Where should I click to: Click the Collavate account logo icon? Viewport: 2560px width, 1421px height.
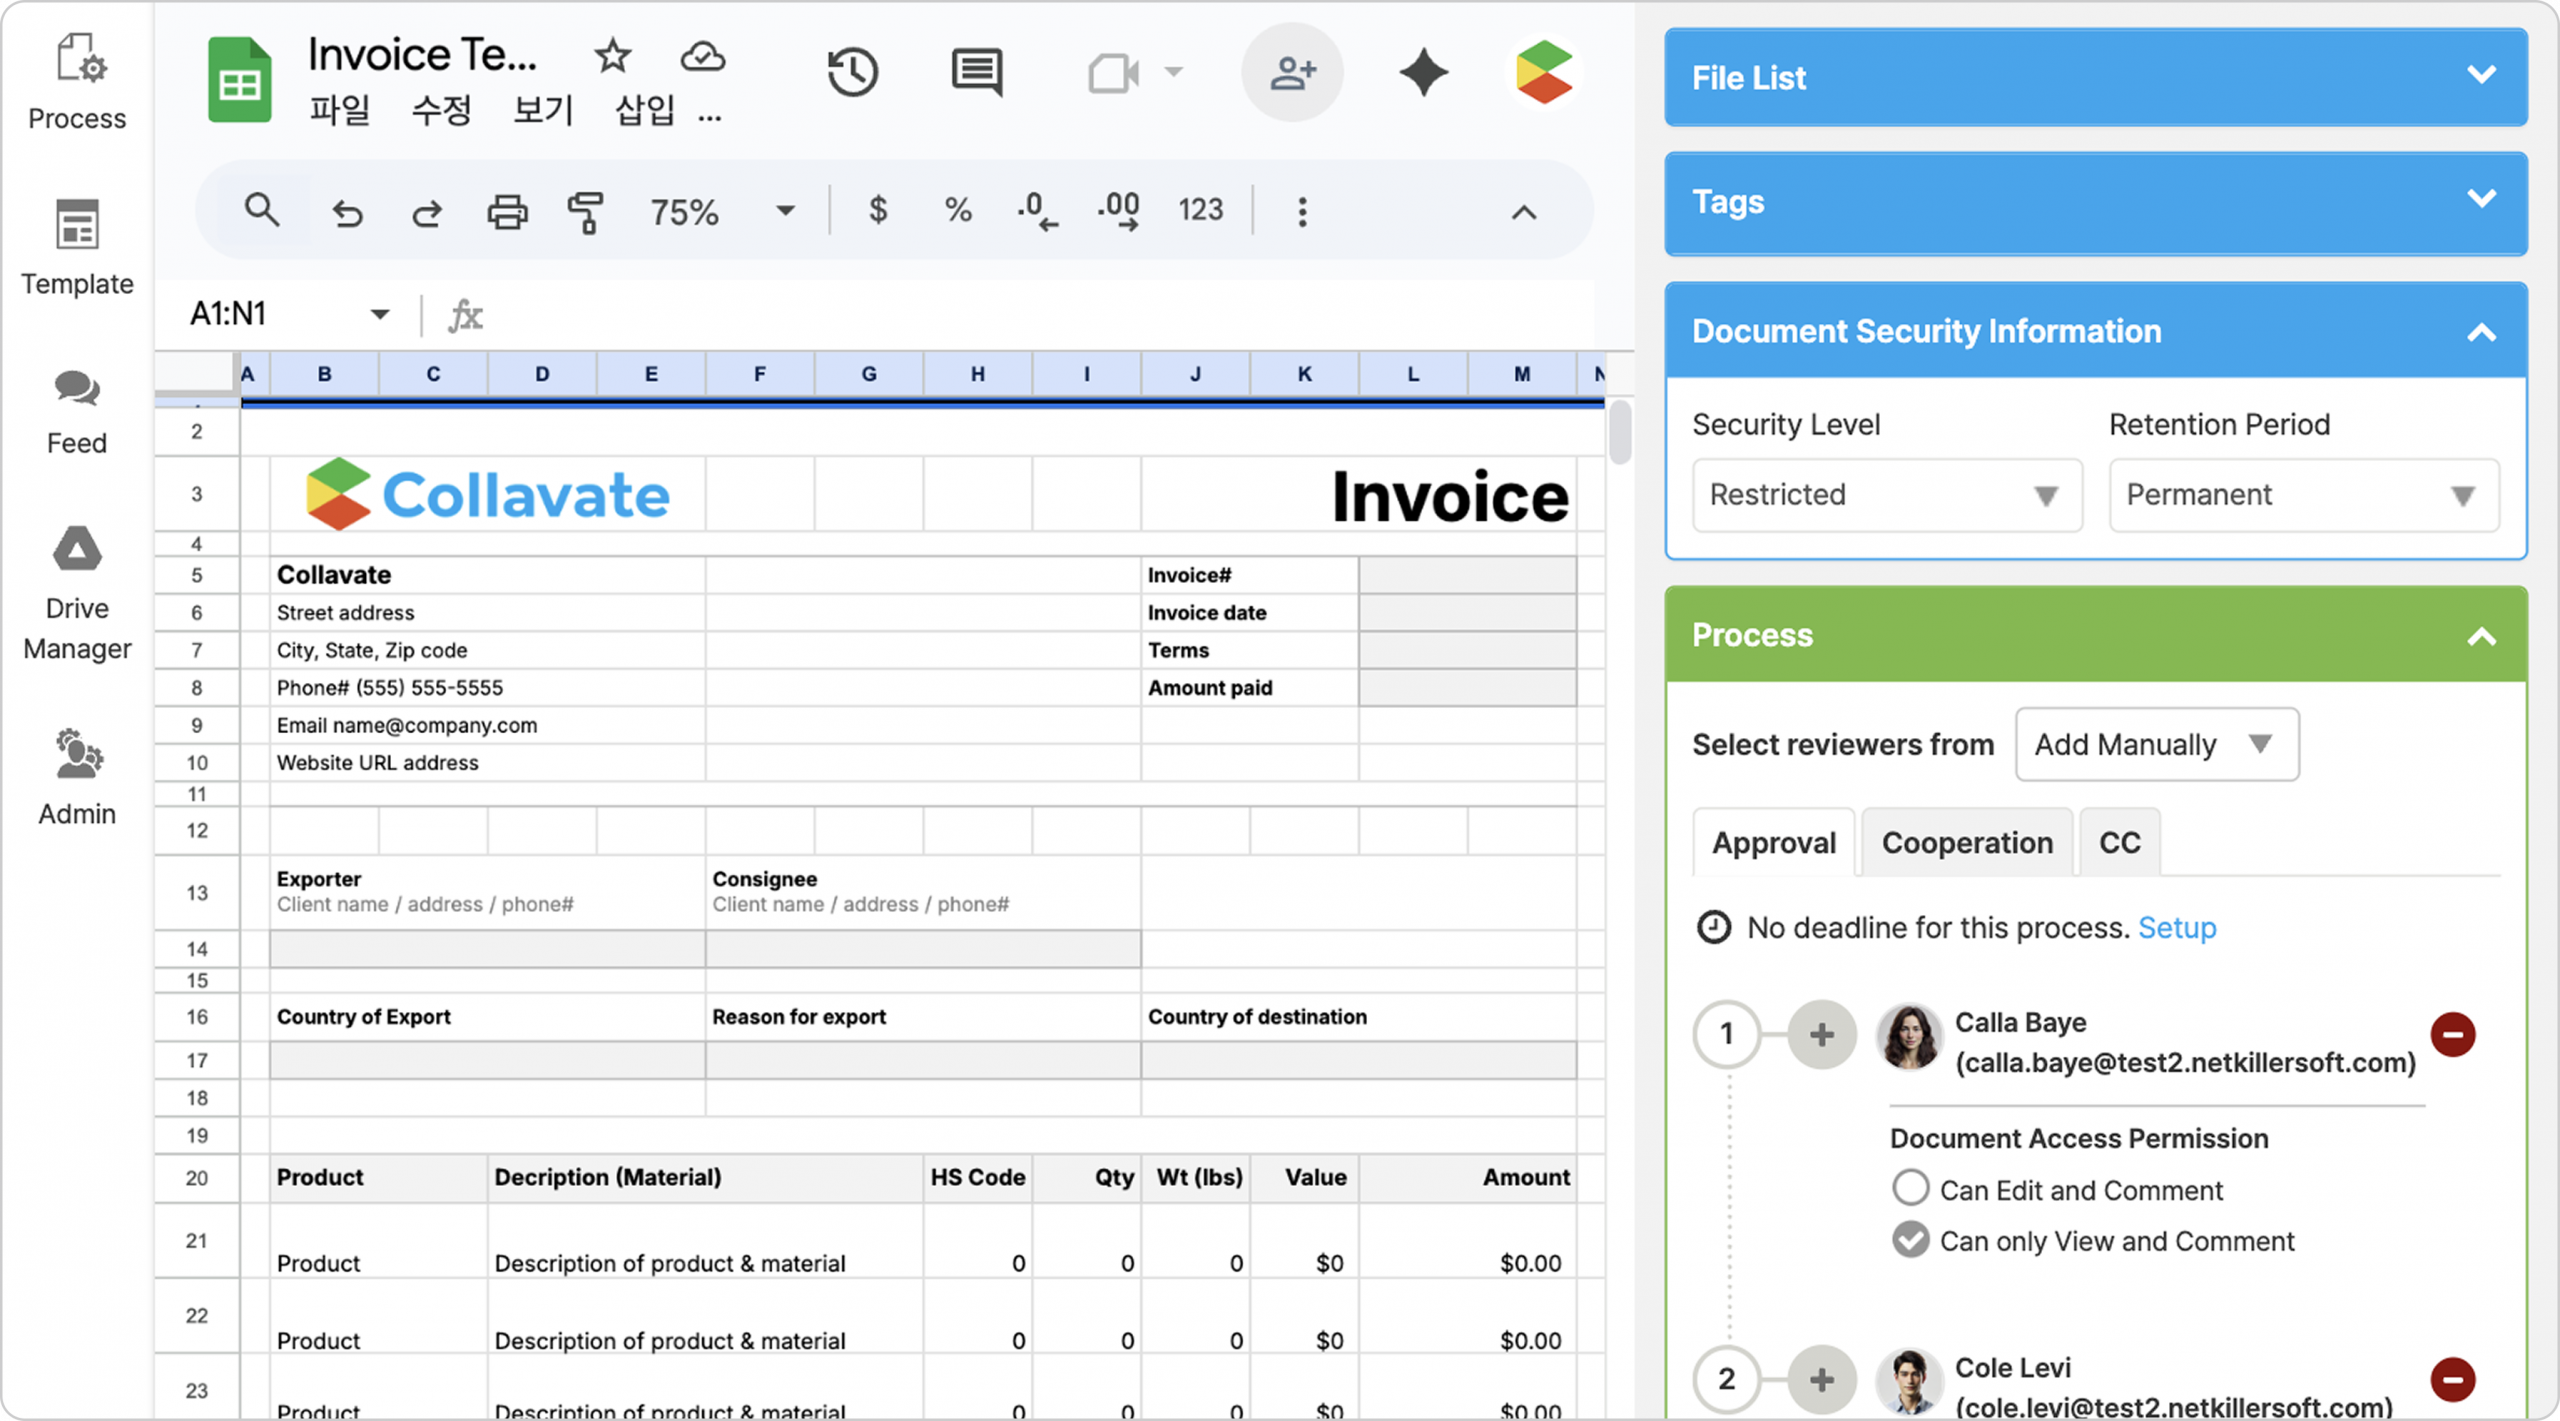(1543, 72)
